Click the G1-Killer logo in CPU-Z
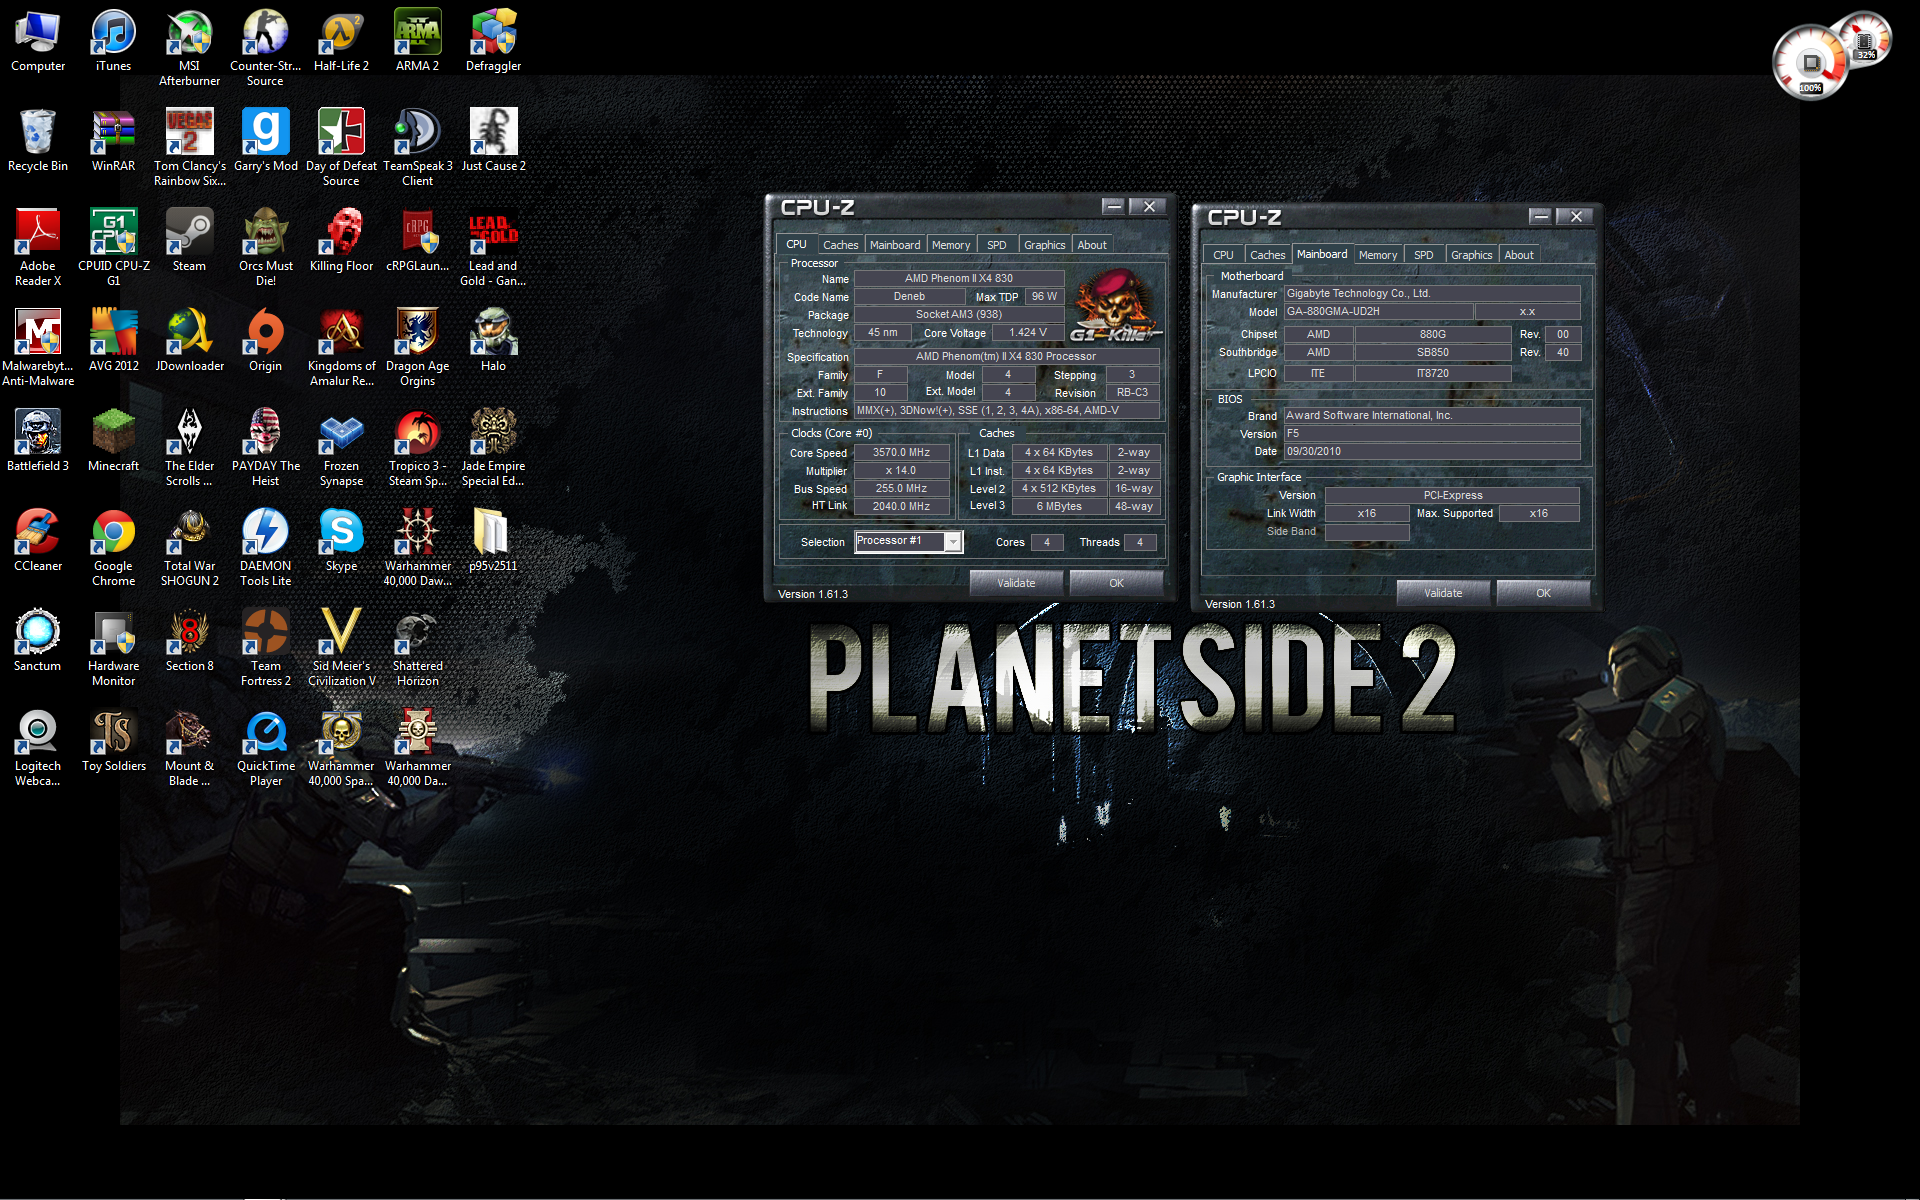The height and width of the screenshot is (1200, 1920). pyautogui.click(x=1115, y=305)
